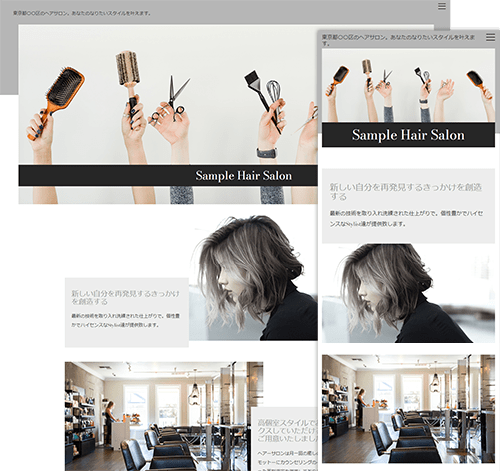Image resolution: width=500 pixels, height=471 pixels.
Task: Select the mobile hero image of hair tools
Action: pos(408,86)
